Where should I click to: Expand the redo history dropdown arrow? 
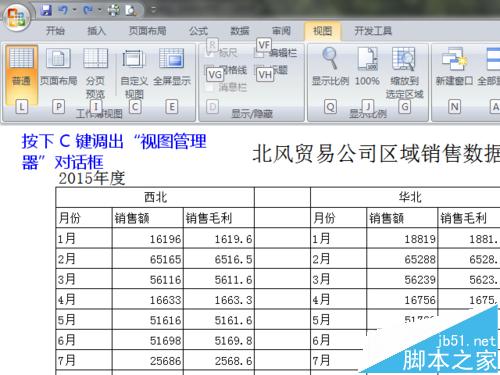tap(99, 10)
